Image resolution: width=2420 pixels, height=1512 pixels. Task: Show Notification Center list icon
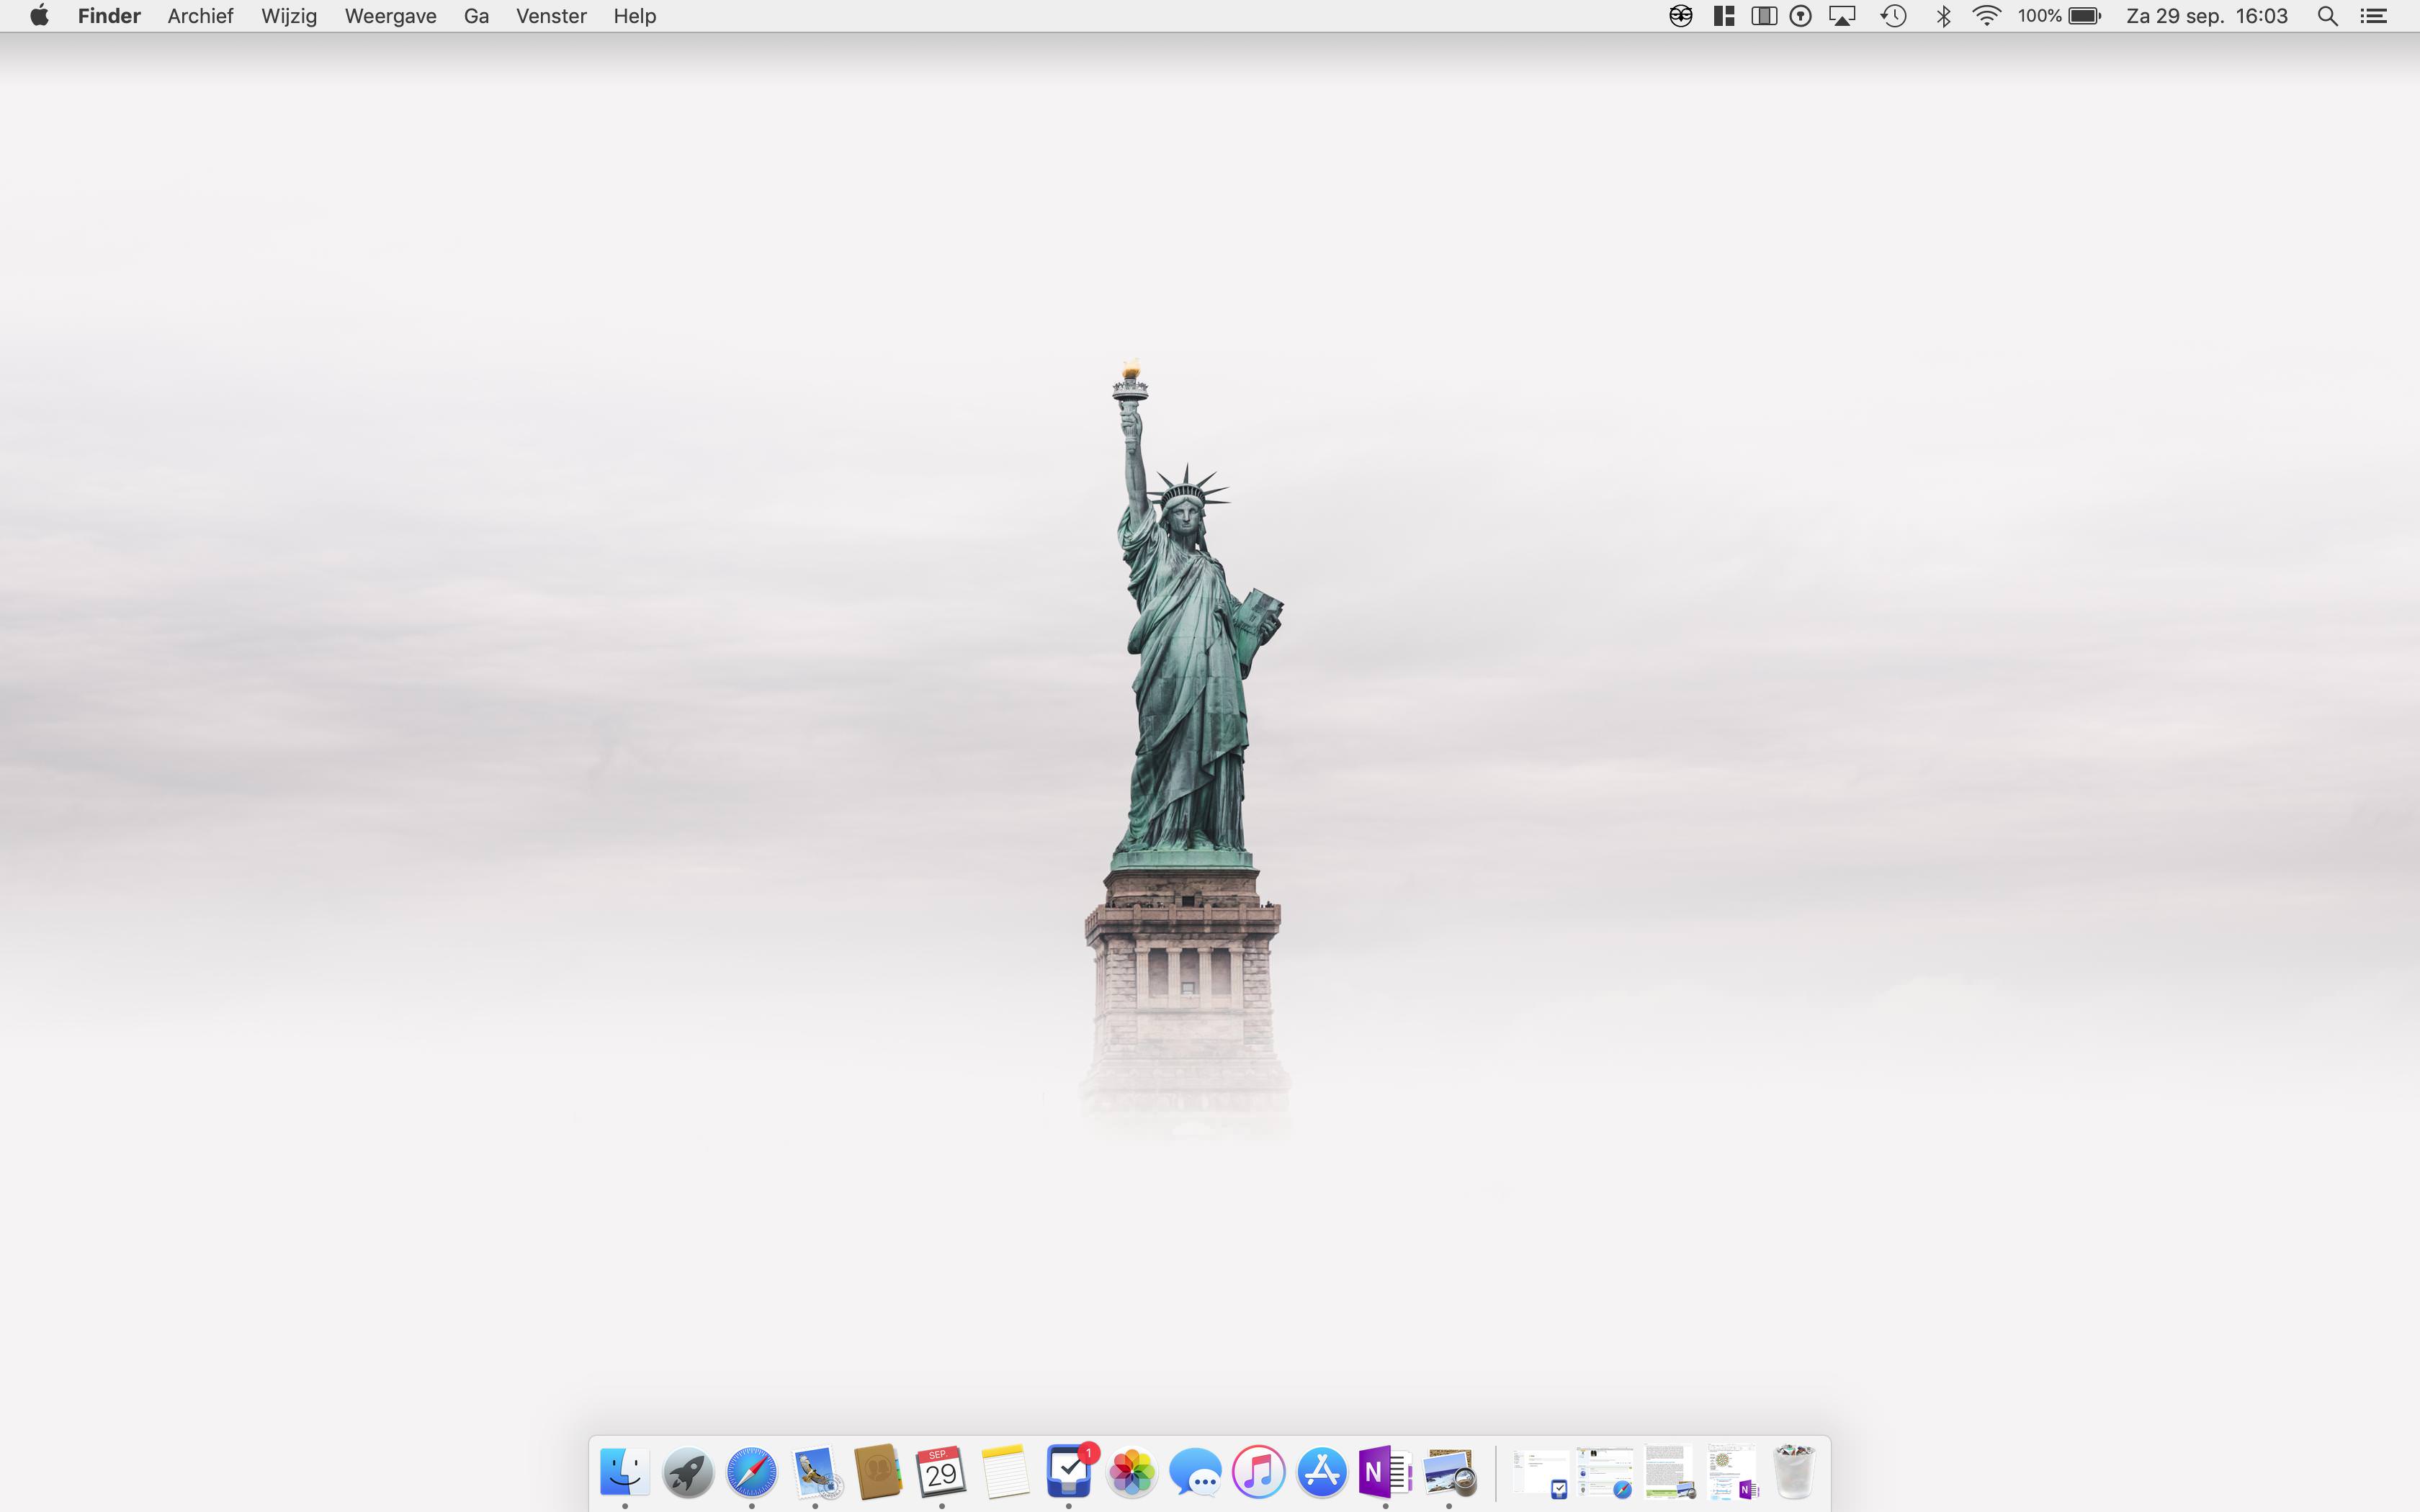click(2374, 16)
